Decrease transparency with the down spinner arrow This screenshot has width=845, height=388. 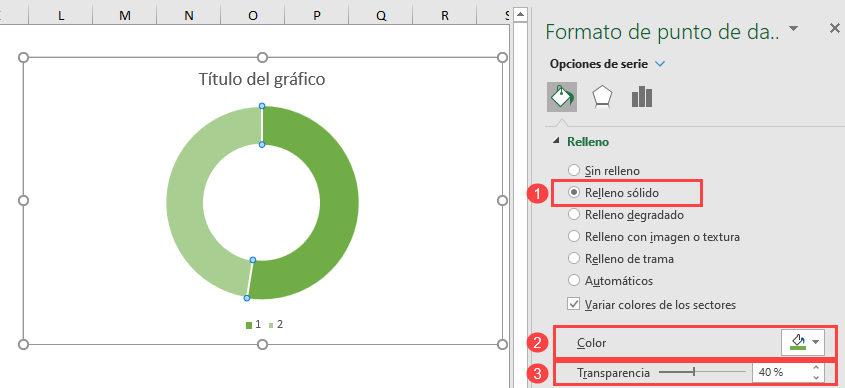pos(816,377)
